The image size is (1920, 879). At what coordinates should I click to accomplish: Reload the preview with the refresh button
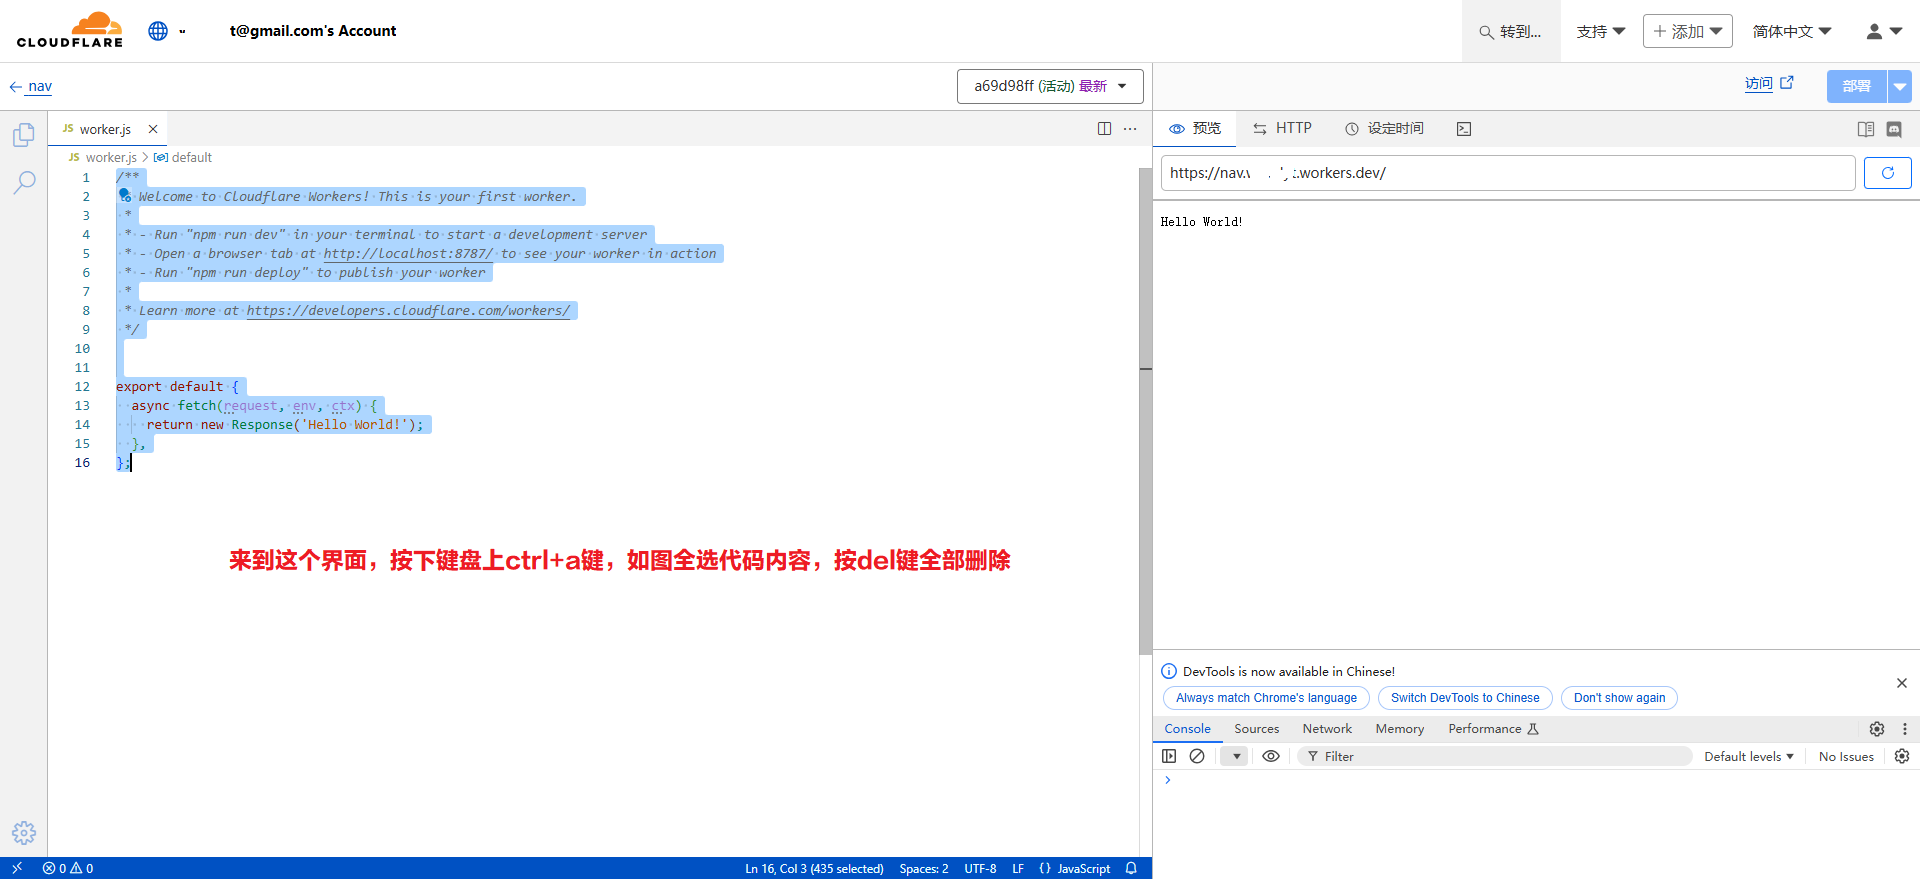1887,173
